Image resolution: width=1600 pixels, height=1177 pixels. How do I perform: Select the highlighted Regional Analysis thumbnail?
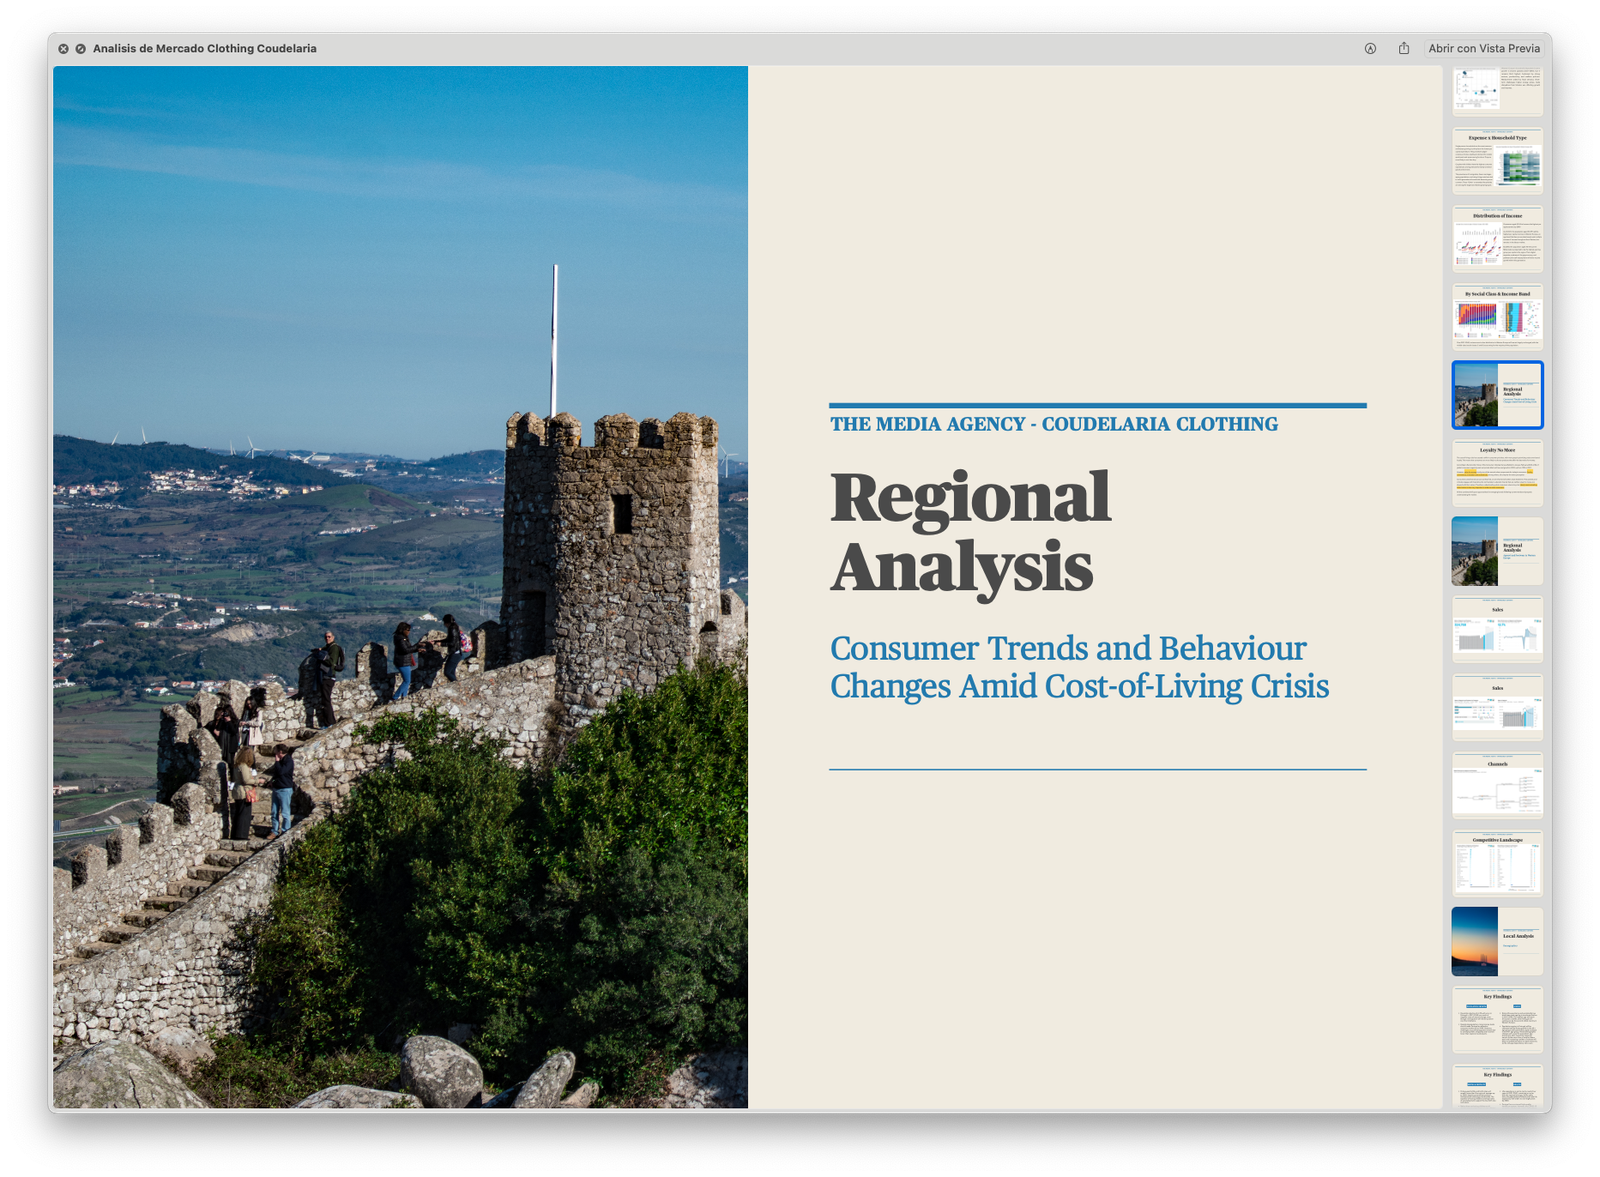tap(1497, 395)
